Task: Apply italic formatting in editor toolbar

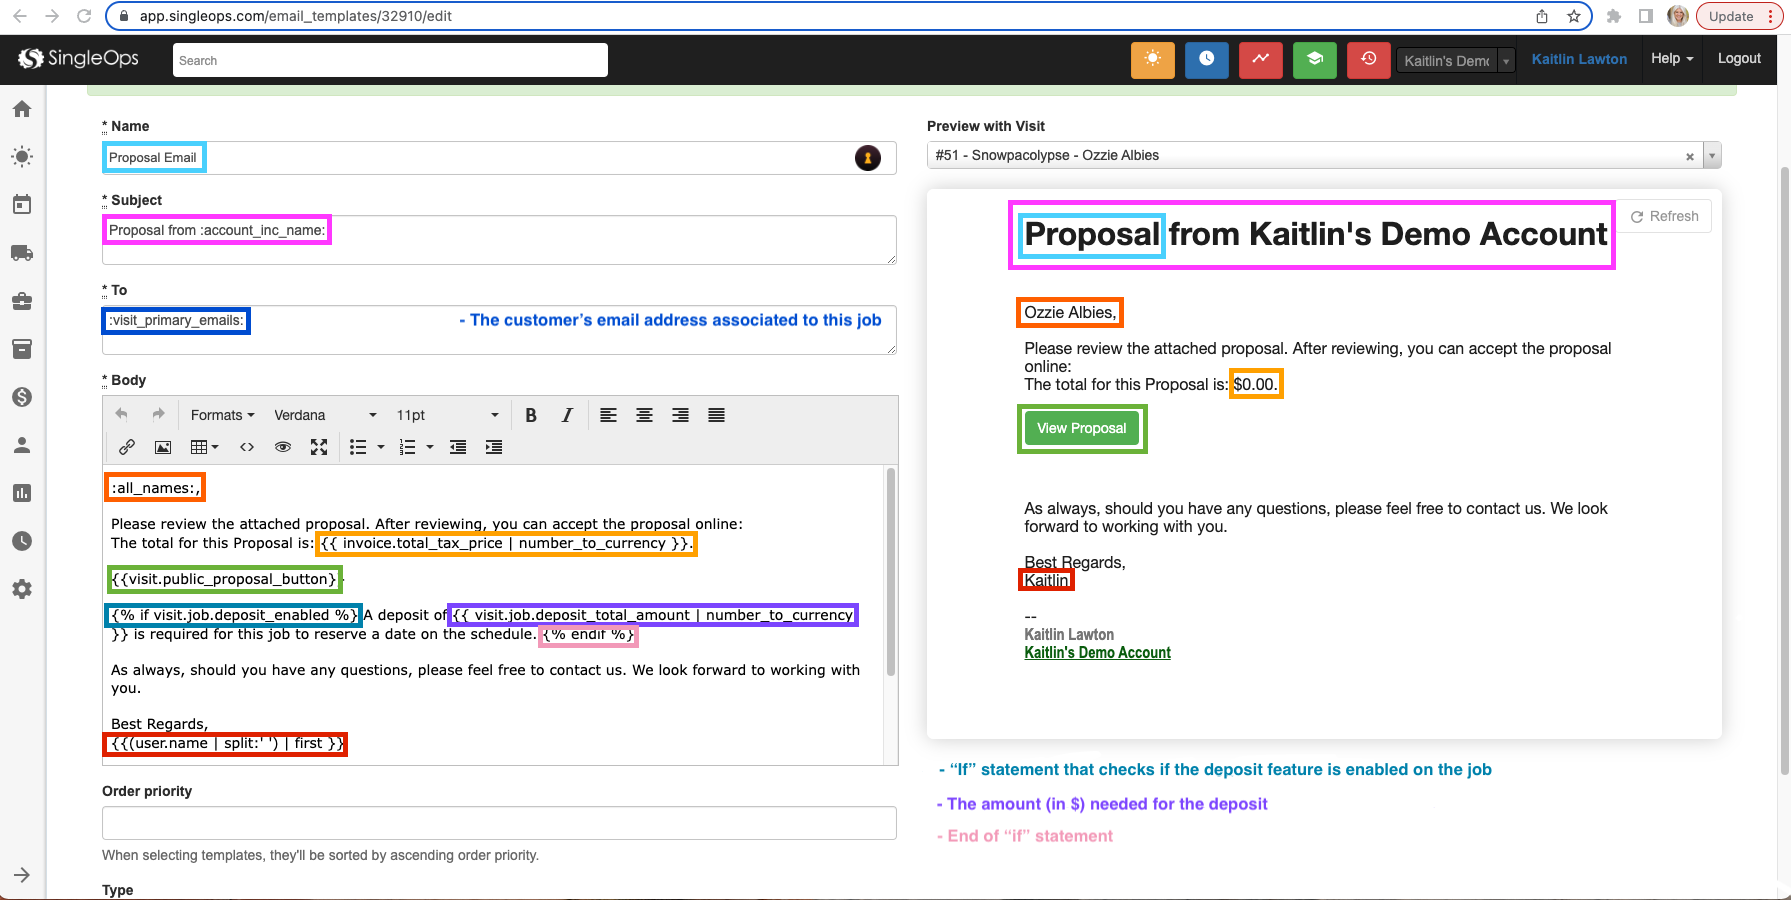Action: [567, 415]
